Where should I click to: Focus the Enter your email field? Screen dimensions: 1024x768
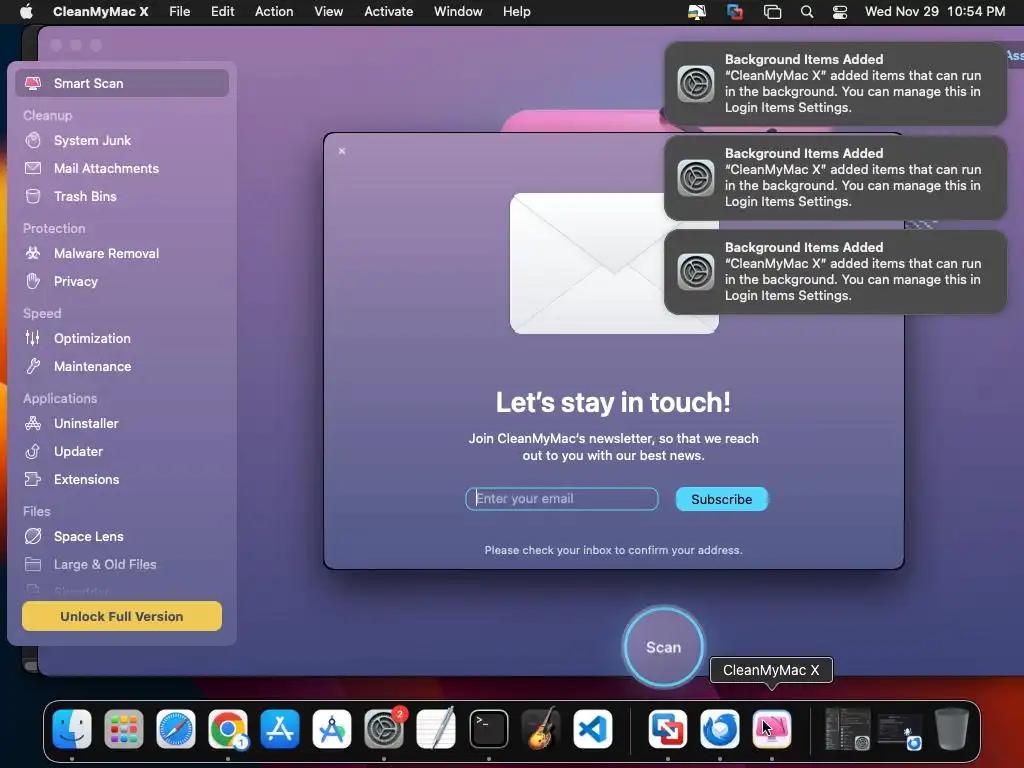[x=562, y=499]
